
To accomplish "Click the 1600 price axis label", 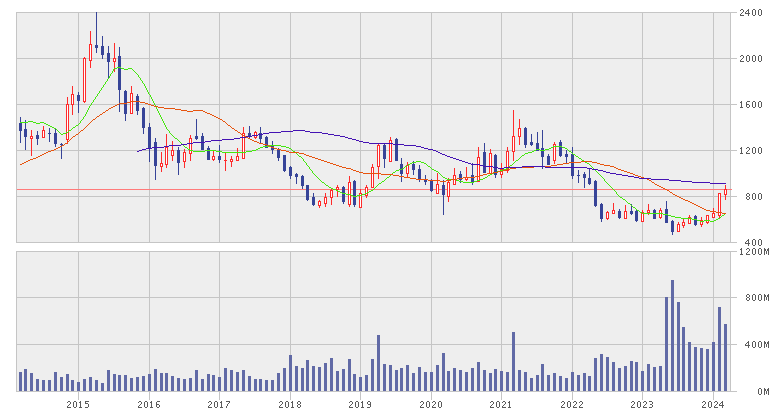I will tap(750, 105).
